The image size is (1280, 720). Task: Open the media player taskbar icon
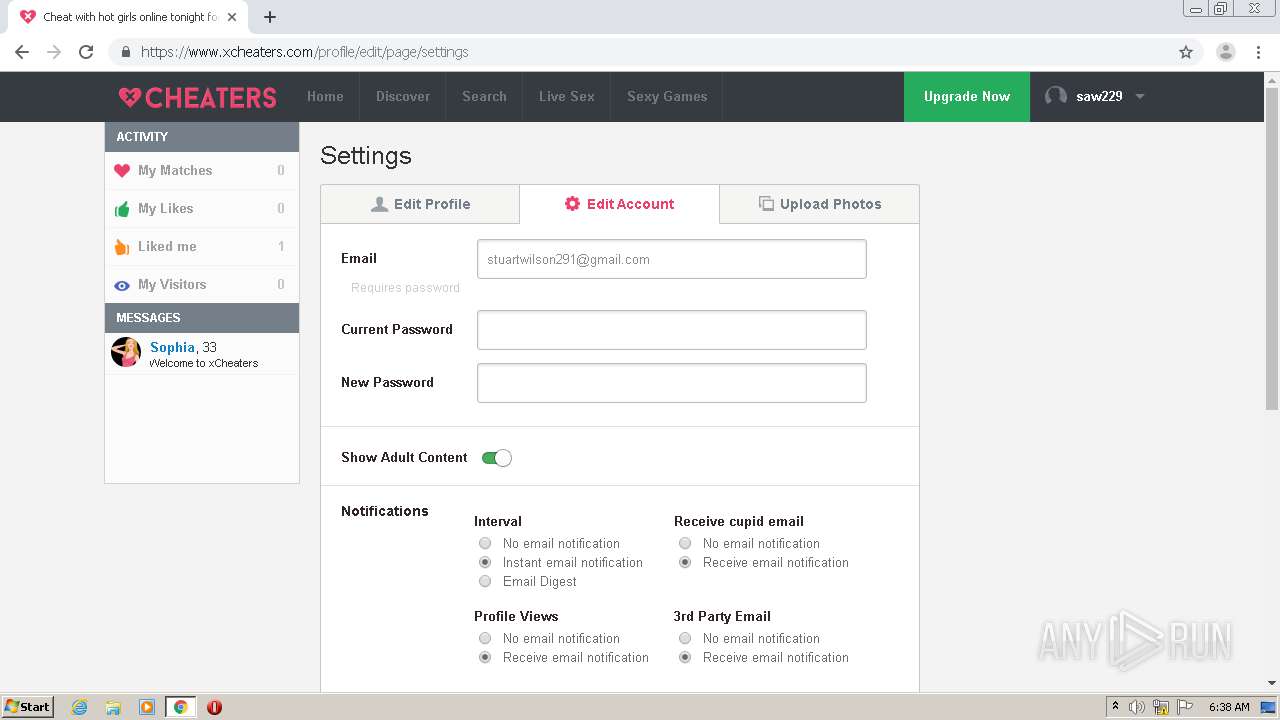coord(147,707)
